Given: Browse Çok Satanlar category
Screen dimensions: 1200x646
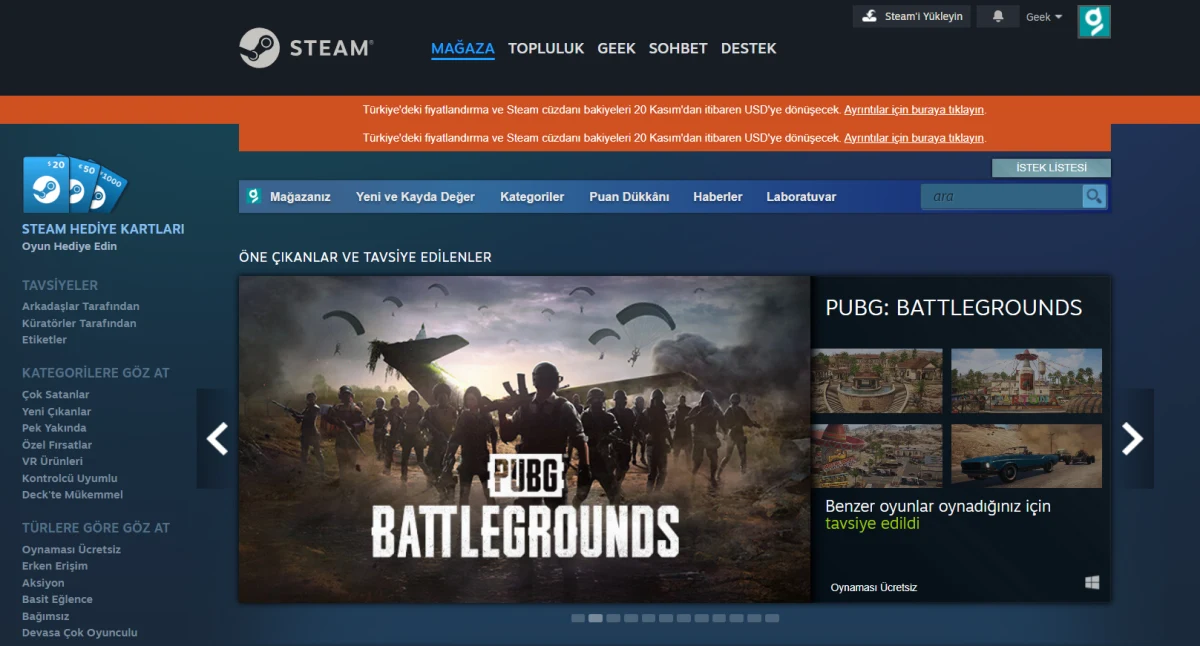Looking at the screenshot, I should [x=56, y=395].
